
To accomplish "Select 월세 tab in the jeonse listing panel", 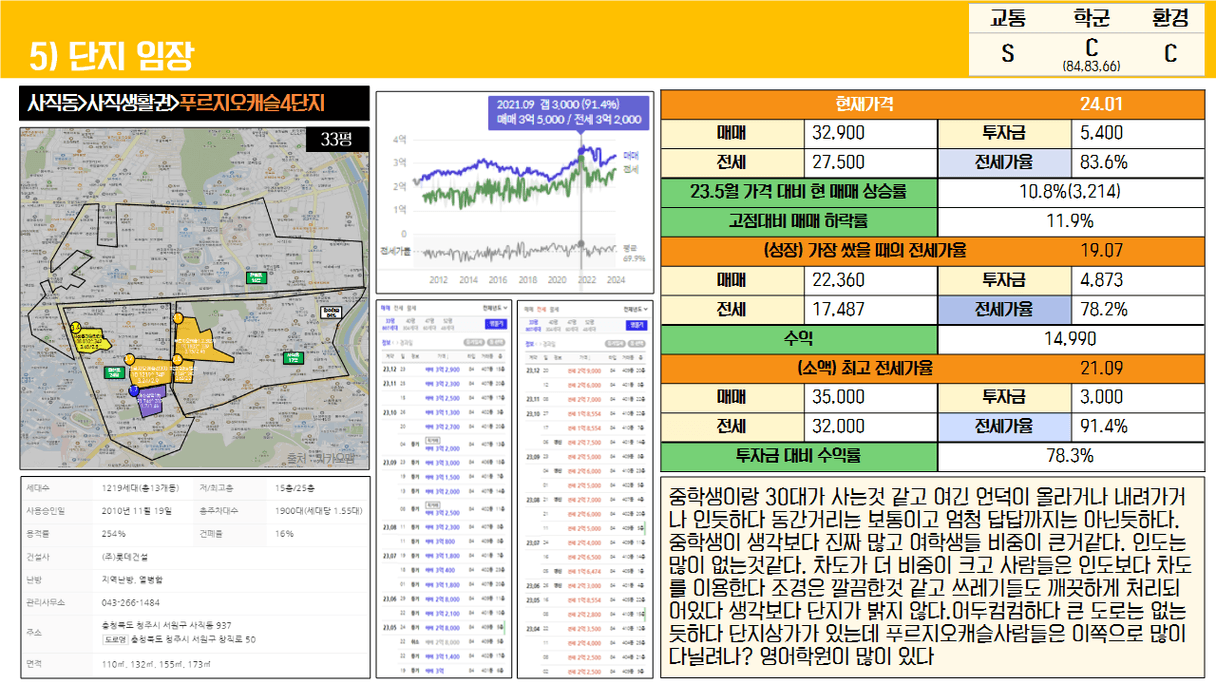I will 555,309.
